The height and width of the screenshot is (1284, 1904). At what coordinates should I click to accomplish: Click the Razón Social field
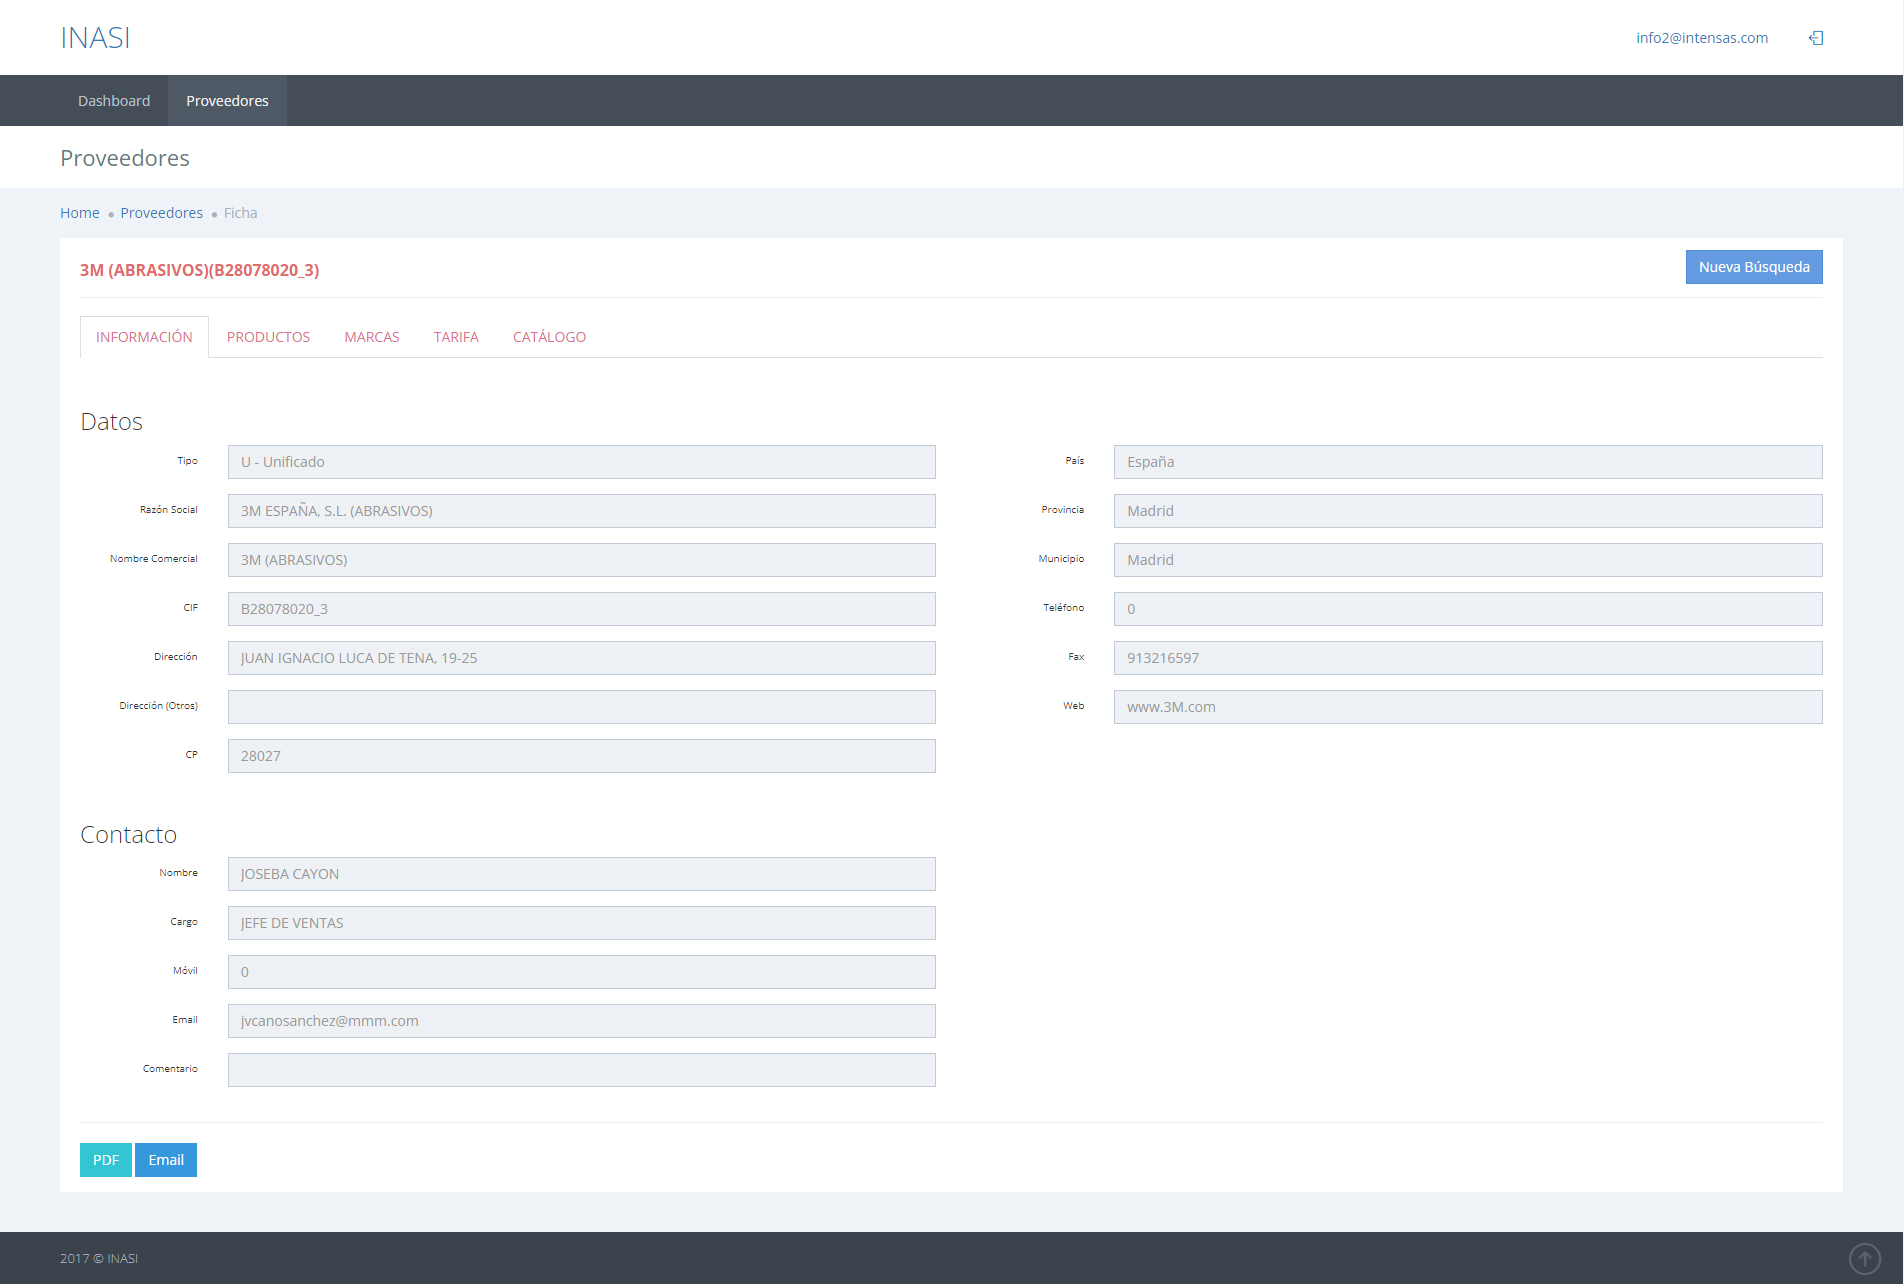581,511
